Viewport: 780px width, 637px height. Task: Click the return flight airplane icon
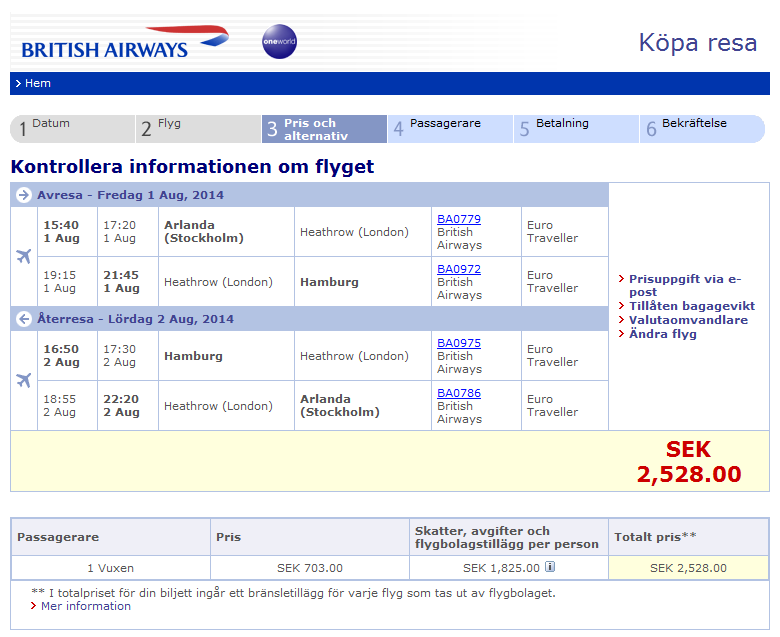pyautogui.click(x=23, y=380)
